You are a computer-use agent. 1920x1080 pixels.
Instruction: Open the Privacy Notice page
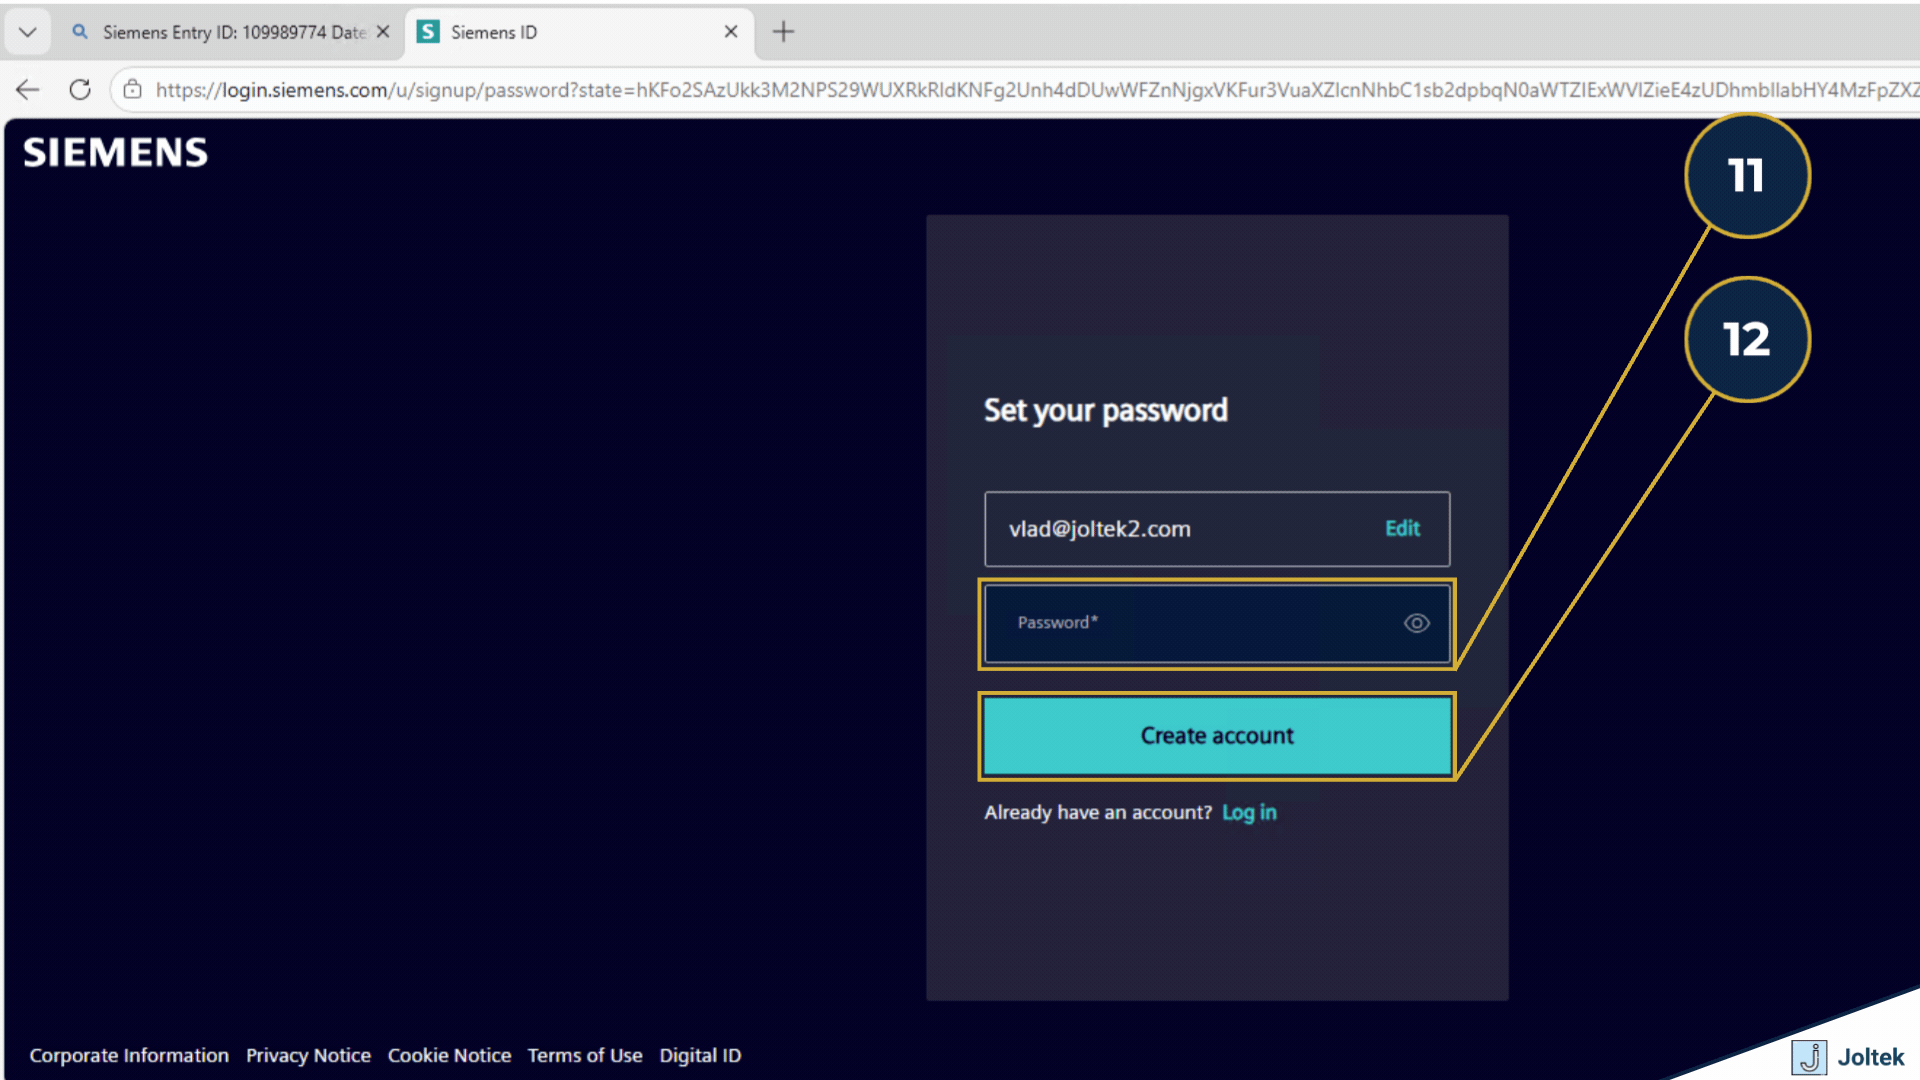(x=308, y=1055)
